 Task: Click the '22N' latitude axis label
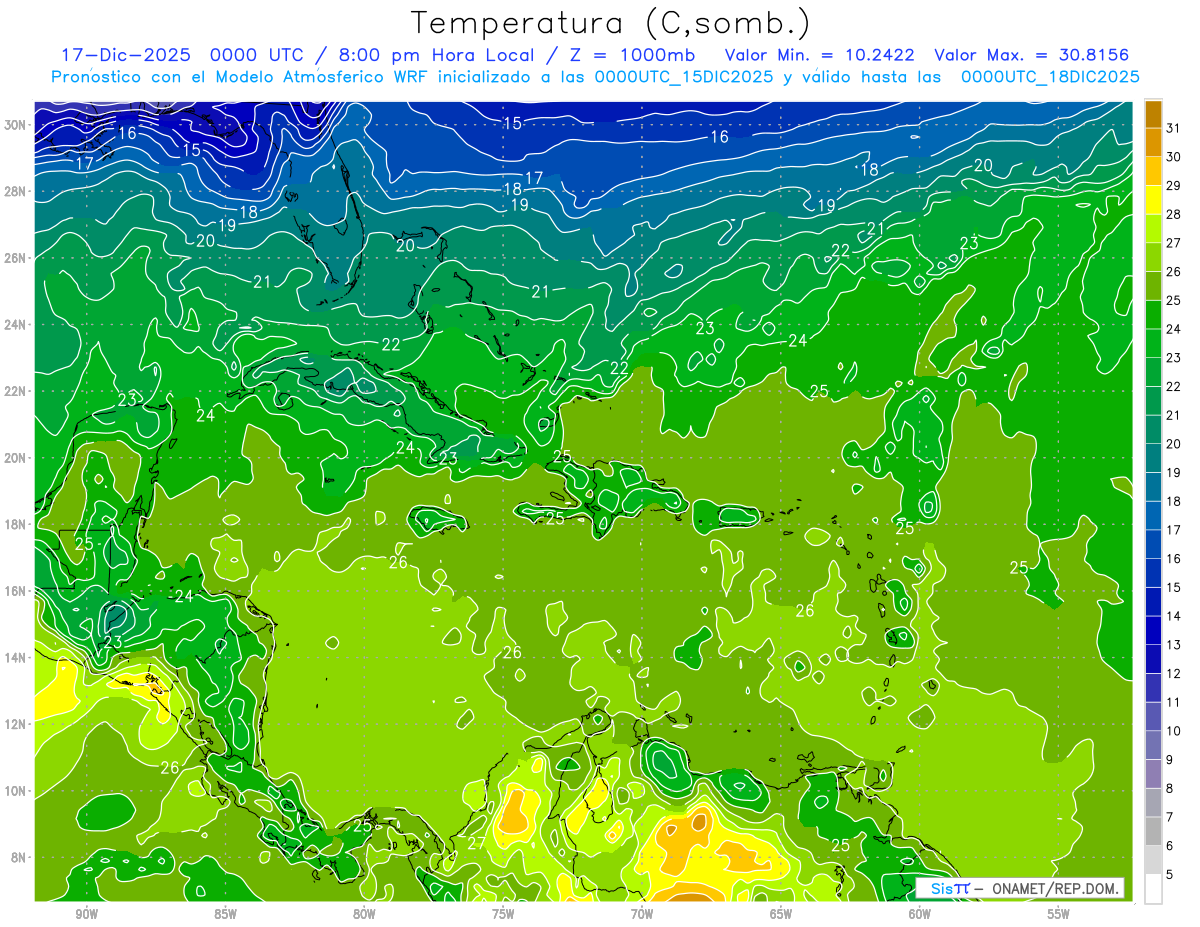(x=14, y=391)
